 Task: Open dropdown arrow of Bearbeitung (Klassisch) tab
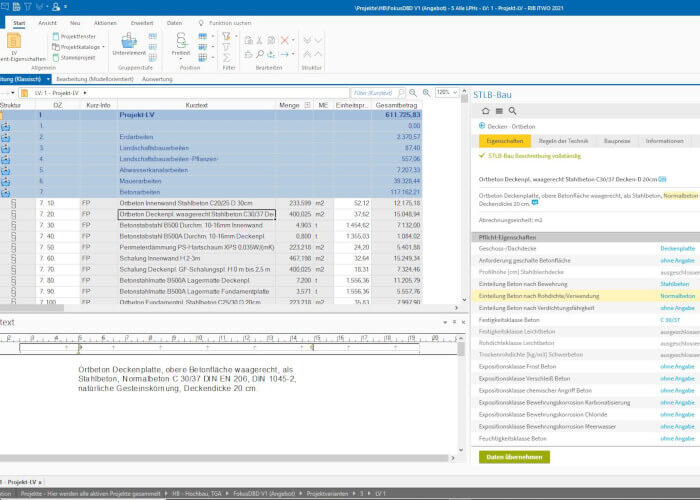pos(48,79)
